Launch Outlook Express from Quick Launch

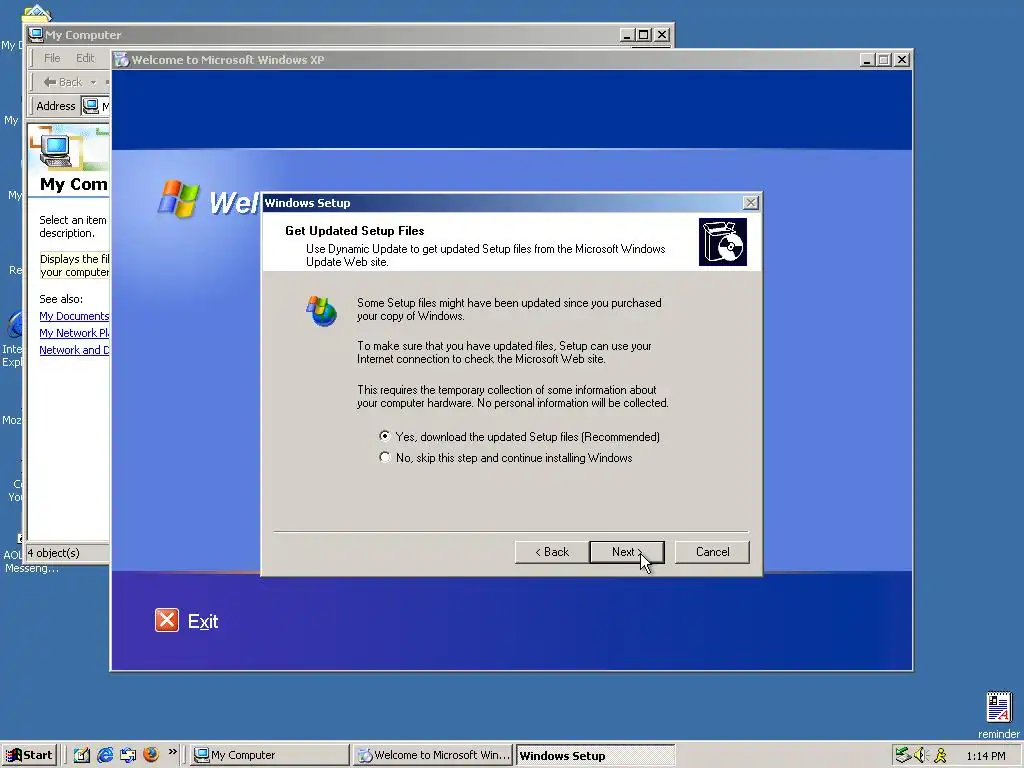[128, 755]
